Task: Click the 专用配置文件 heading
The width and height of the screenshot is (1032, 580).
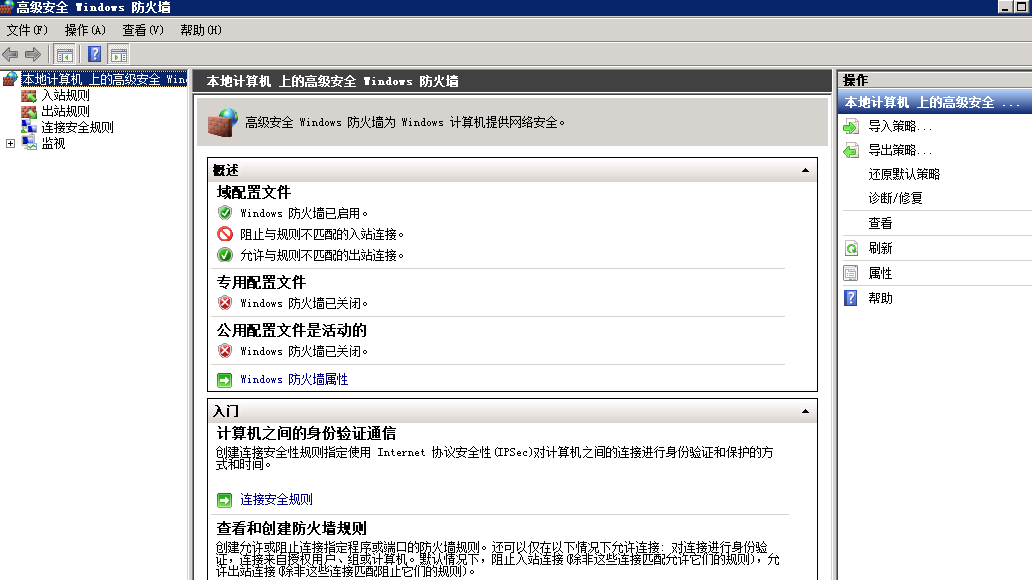Action: tap(261, 282)
